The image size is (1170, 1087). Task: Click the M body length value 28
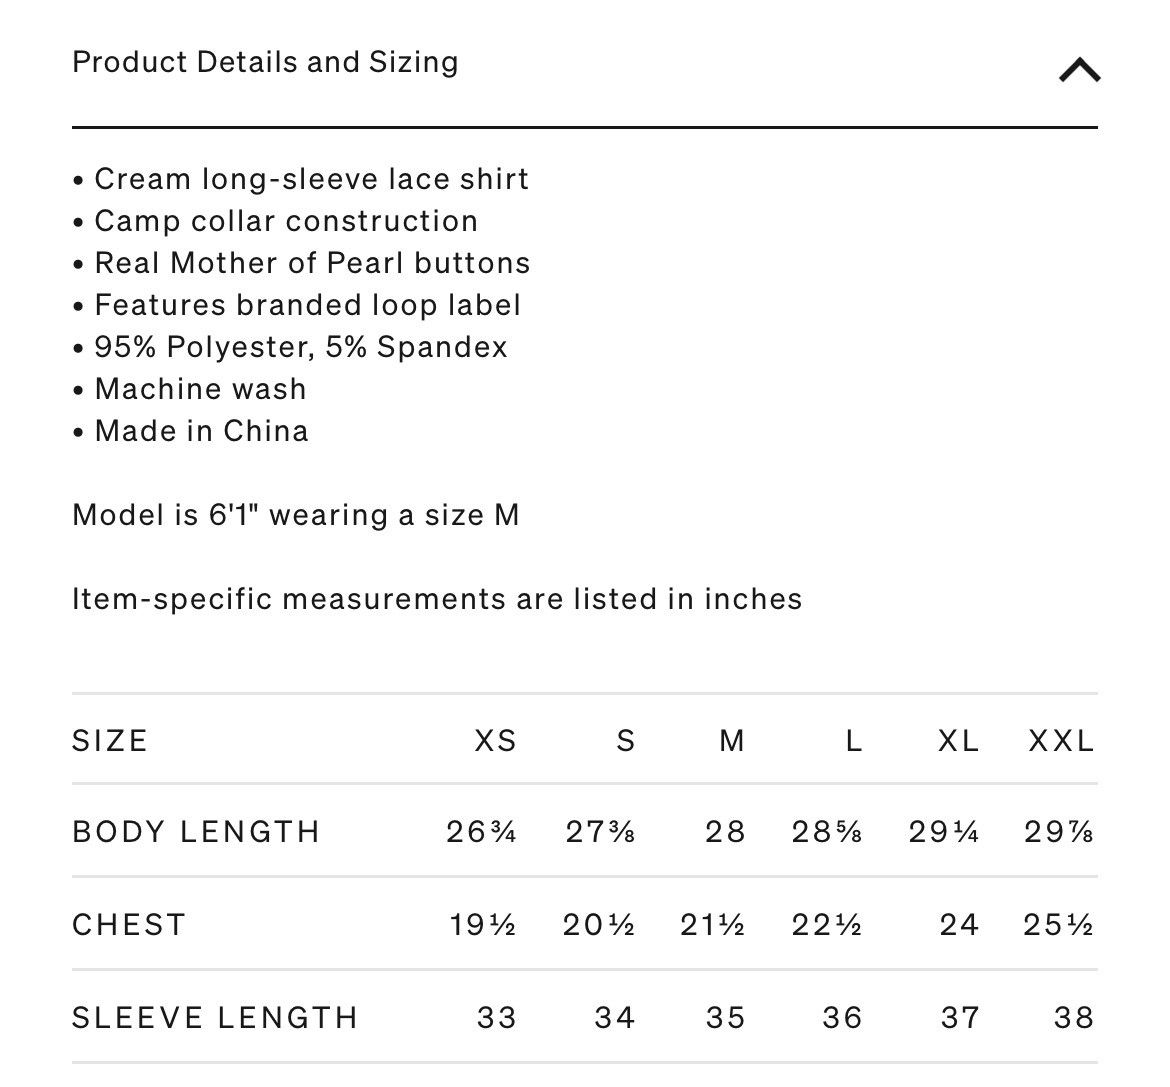point(725,832)
